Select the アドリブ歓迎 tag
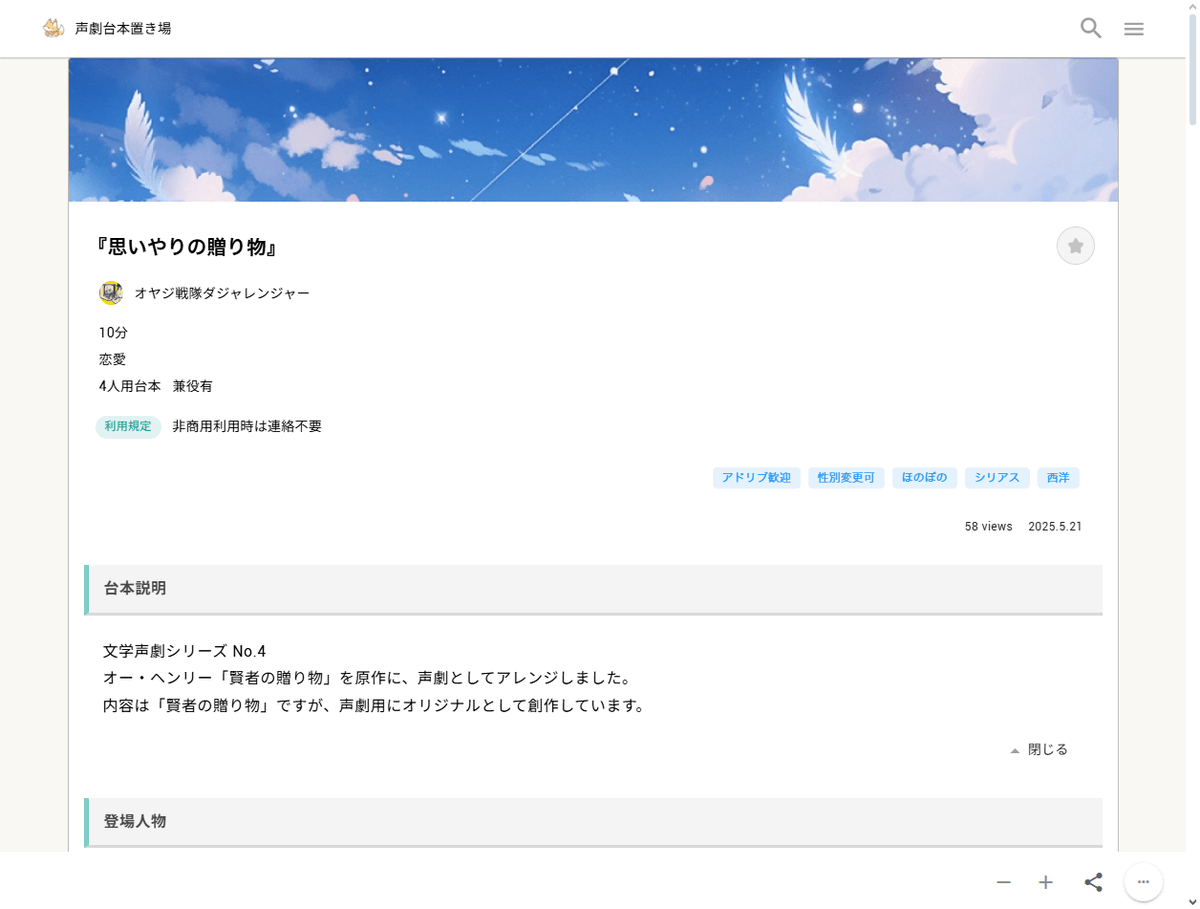The image size is (1200, 909). pos(757,478)
